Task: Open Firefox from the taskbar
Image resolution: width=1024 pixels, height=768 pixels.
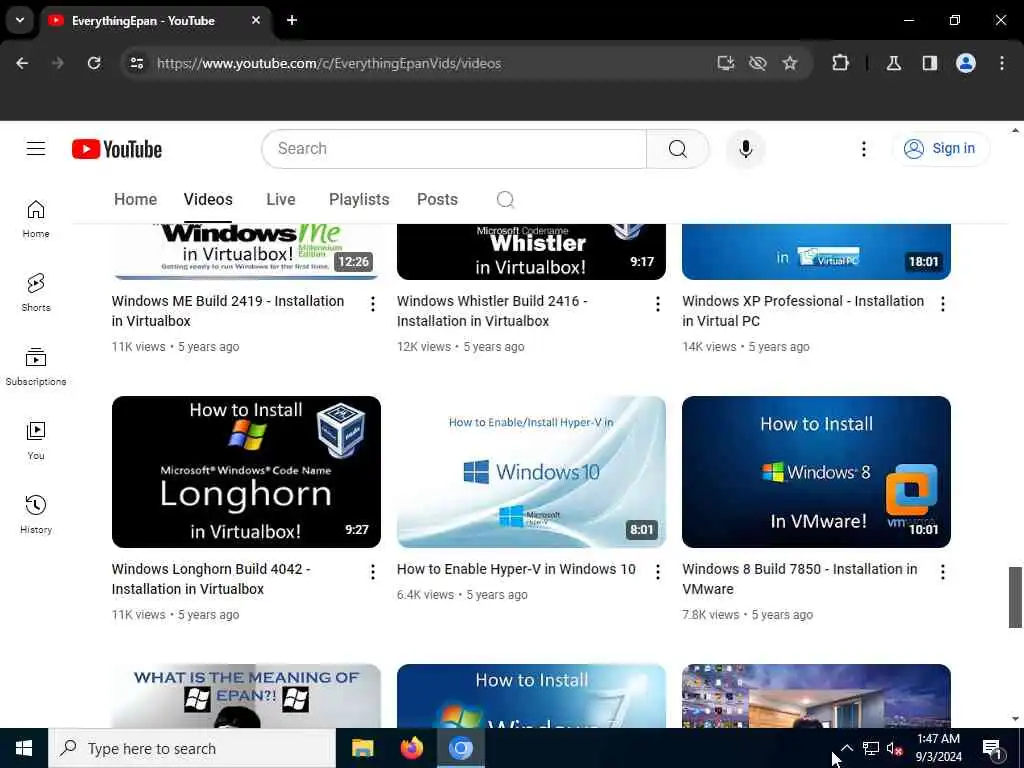Action: pyautogui.click(x=411, y=748)
